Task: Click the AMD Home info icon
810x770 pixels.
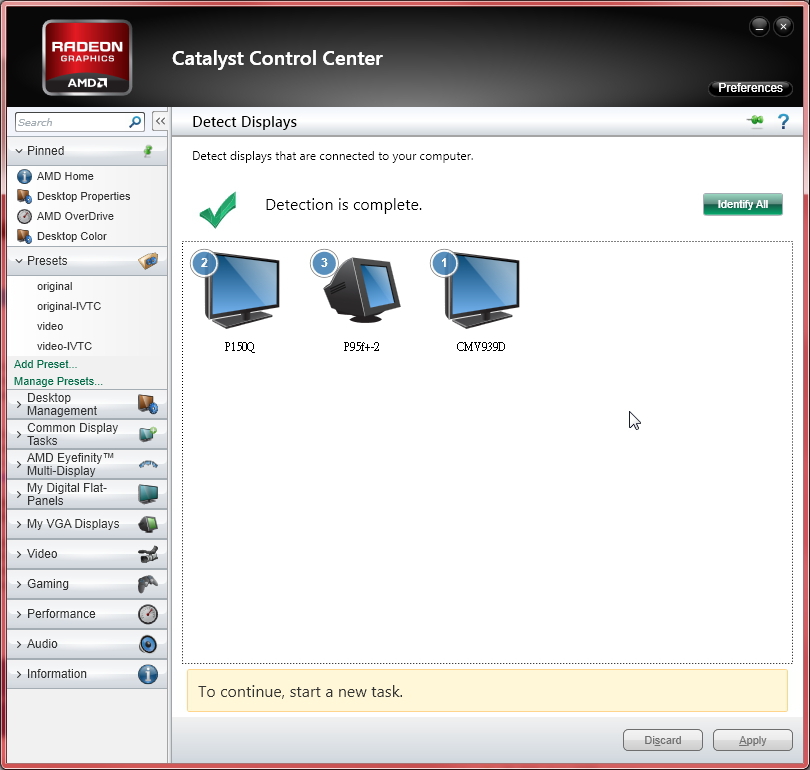Action: [24, 176]
